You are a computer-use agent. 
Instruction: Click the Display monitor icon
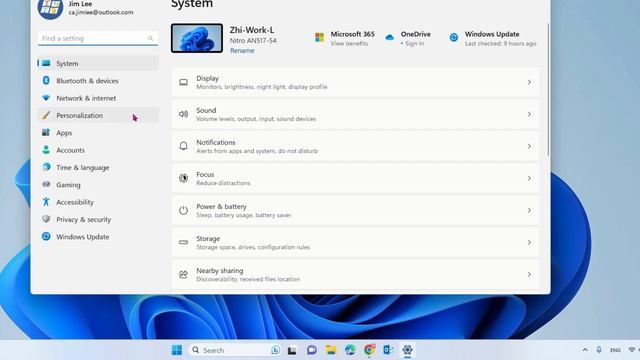coord(183,82)
